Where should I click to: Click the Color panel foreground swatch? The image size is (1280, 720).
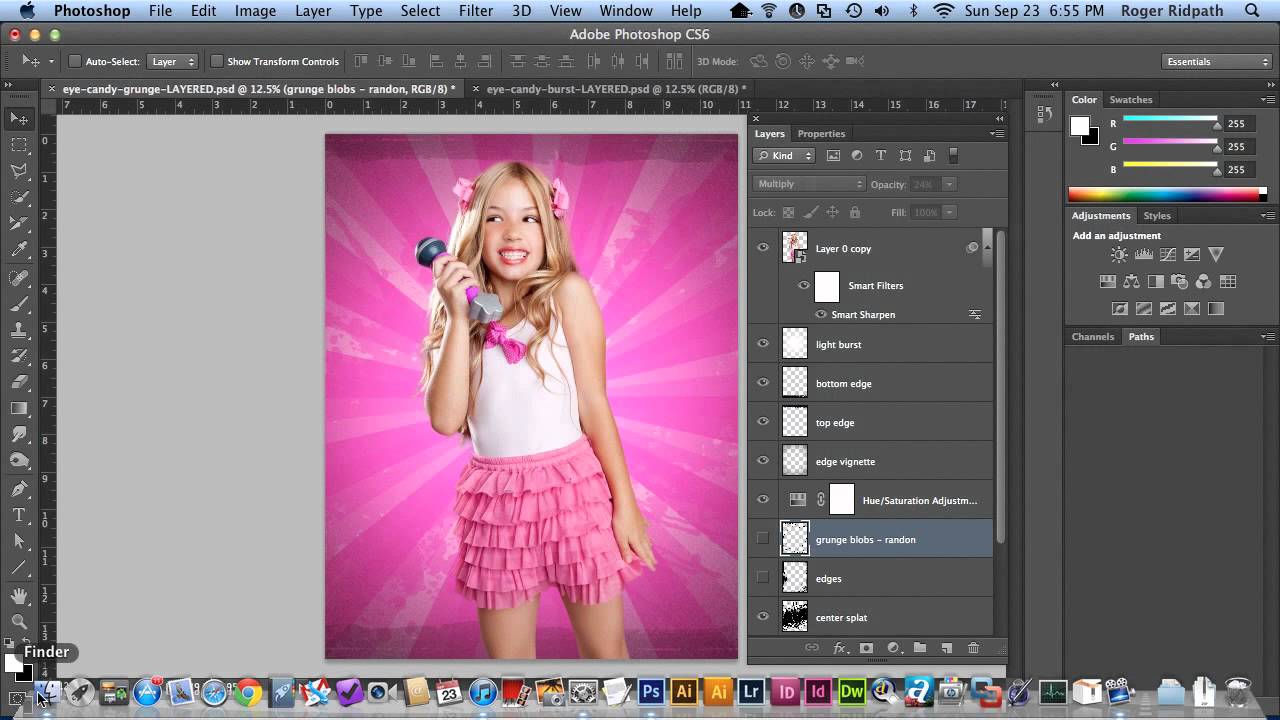pos(1080,127)
